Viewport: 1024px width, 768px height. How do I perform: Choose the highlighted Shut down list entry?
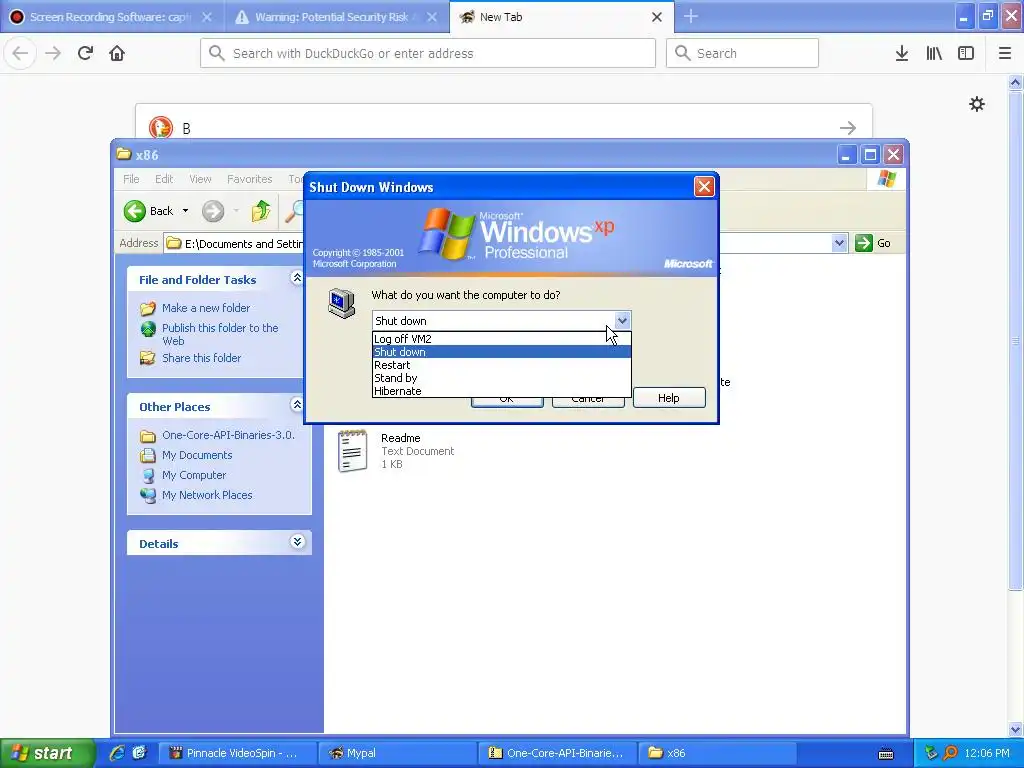501,352
